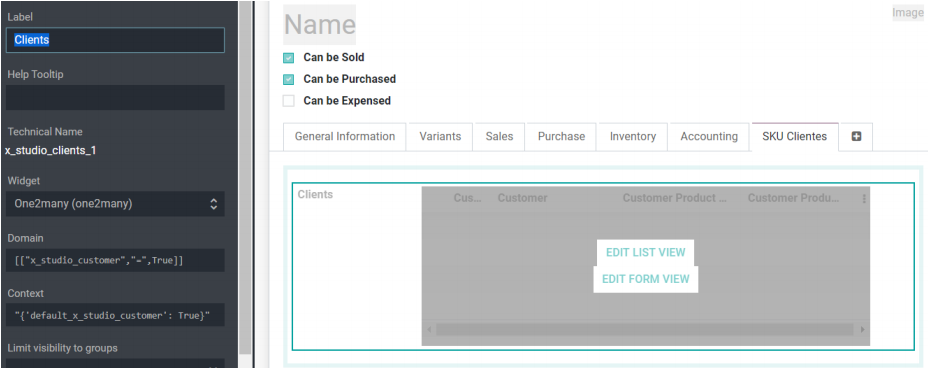Click the Image placeholder
Image resolution: width=928 pixels, height=368 pixels.
[x=907, y=13]
